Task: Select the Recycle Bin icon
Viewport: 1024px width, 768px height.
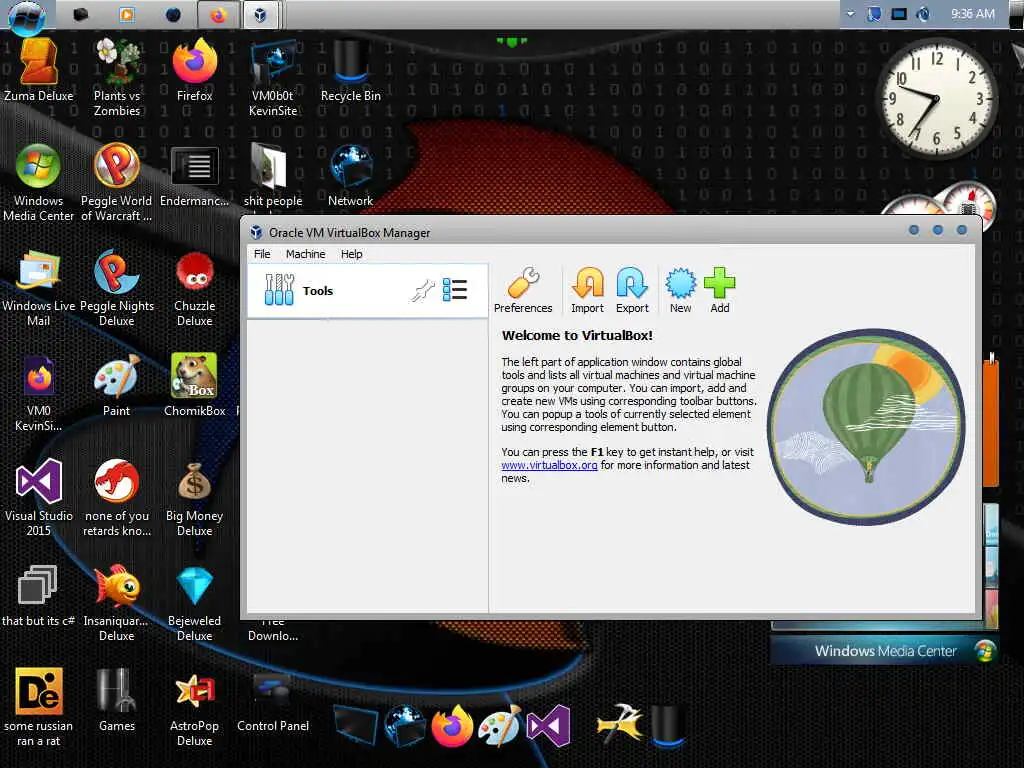Action: pos(351,71)
